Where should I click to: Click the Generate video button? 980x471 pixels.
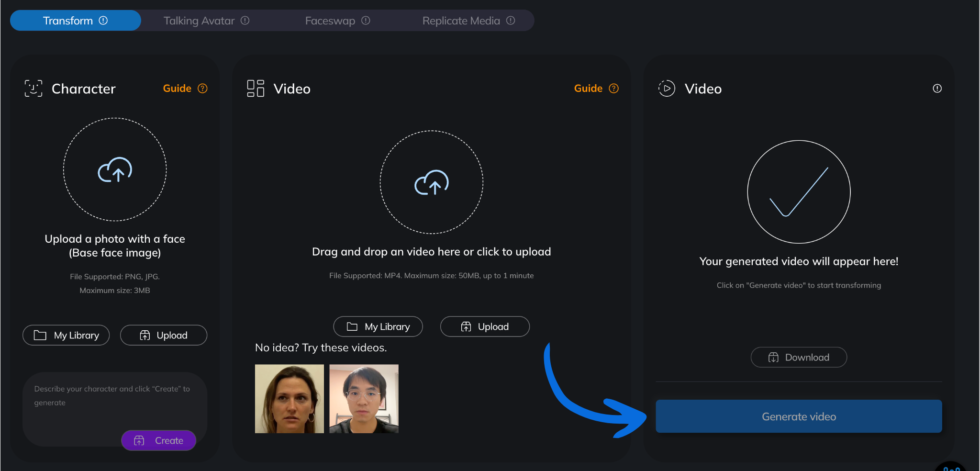799,417
